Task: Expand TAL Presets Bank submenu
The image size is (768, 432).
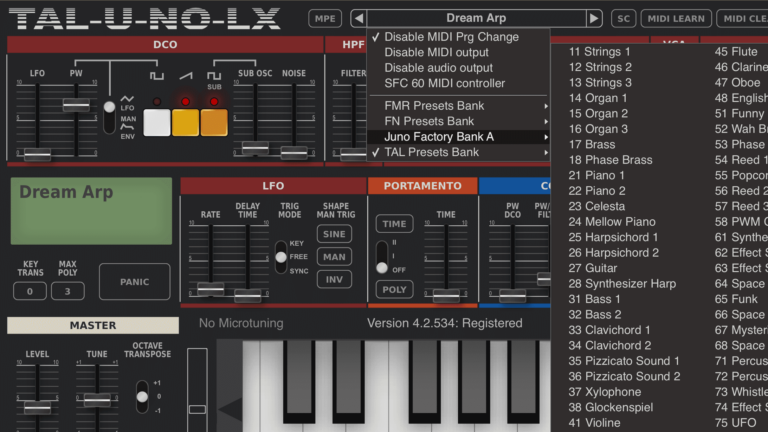Action: [458, 152]
